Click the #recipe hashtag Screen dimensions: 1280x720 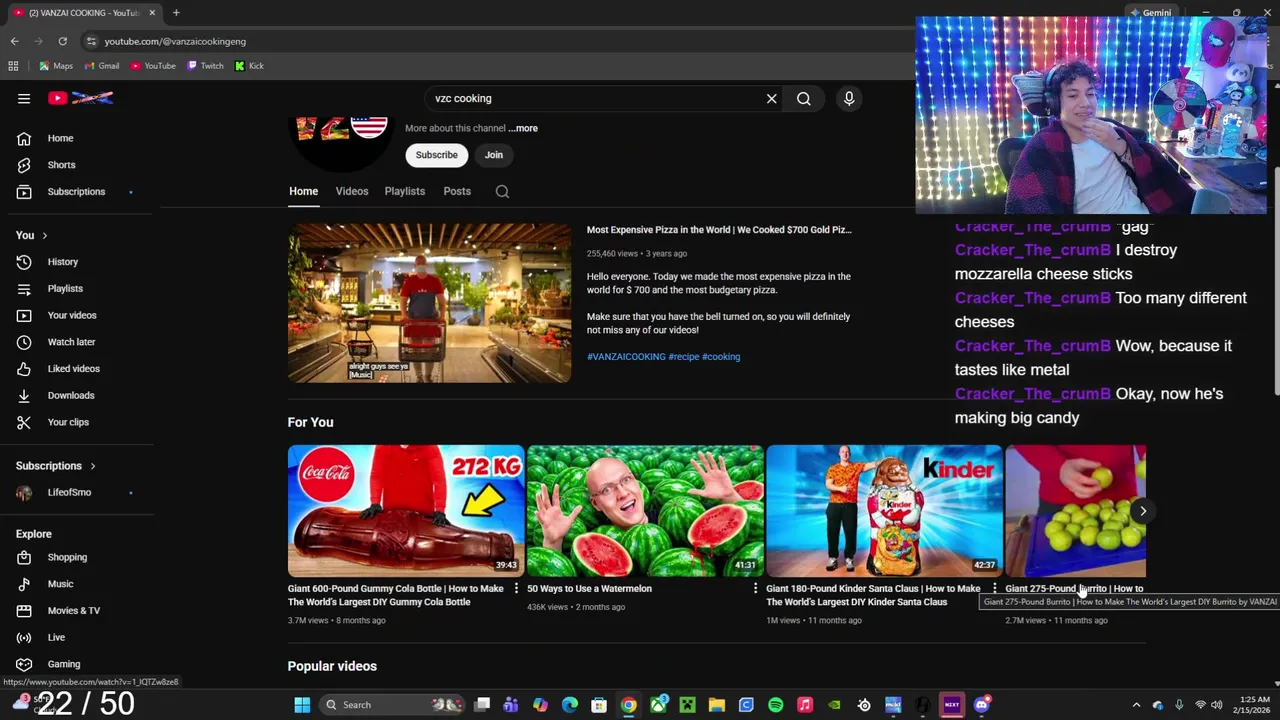(684, 357)
